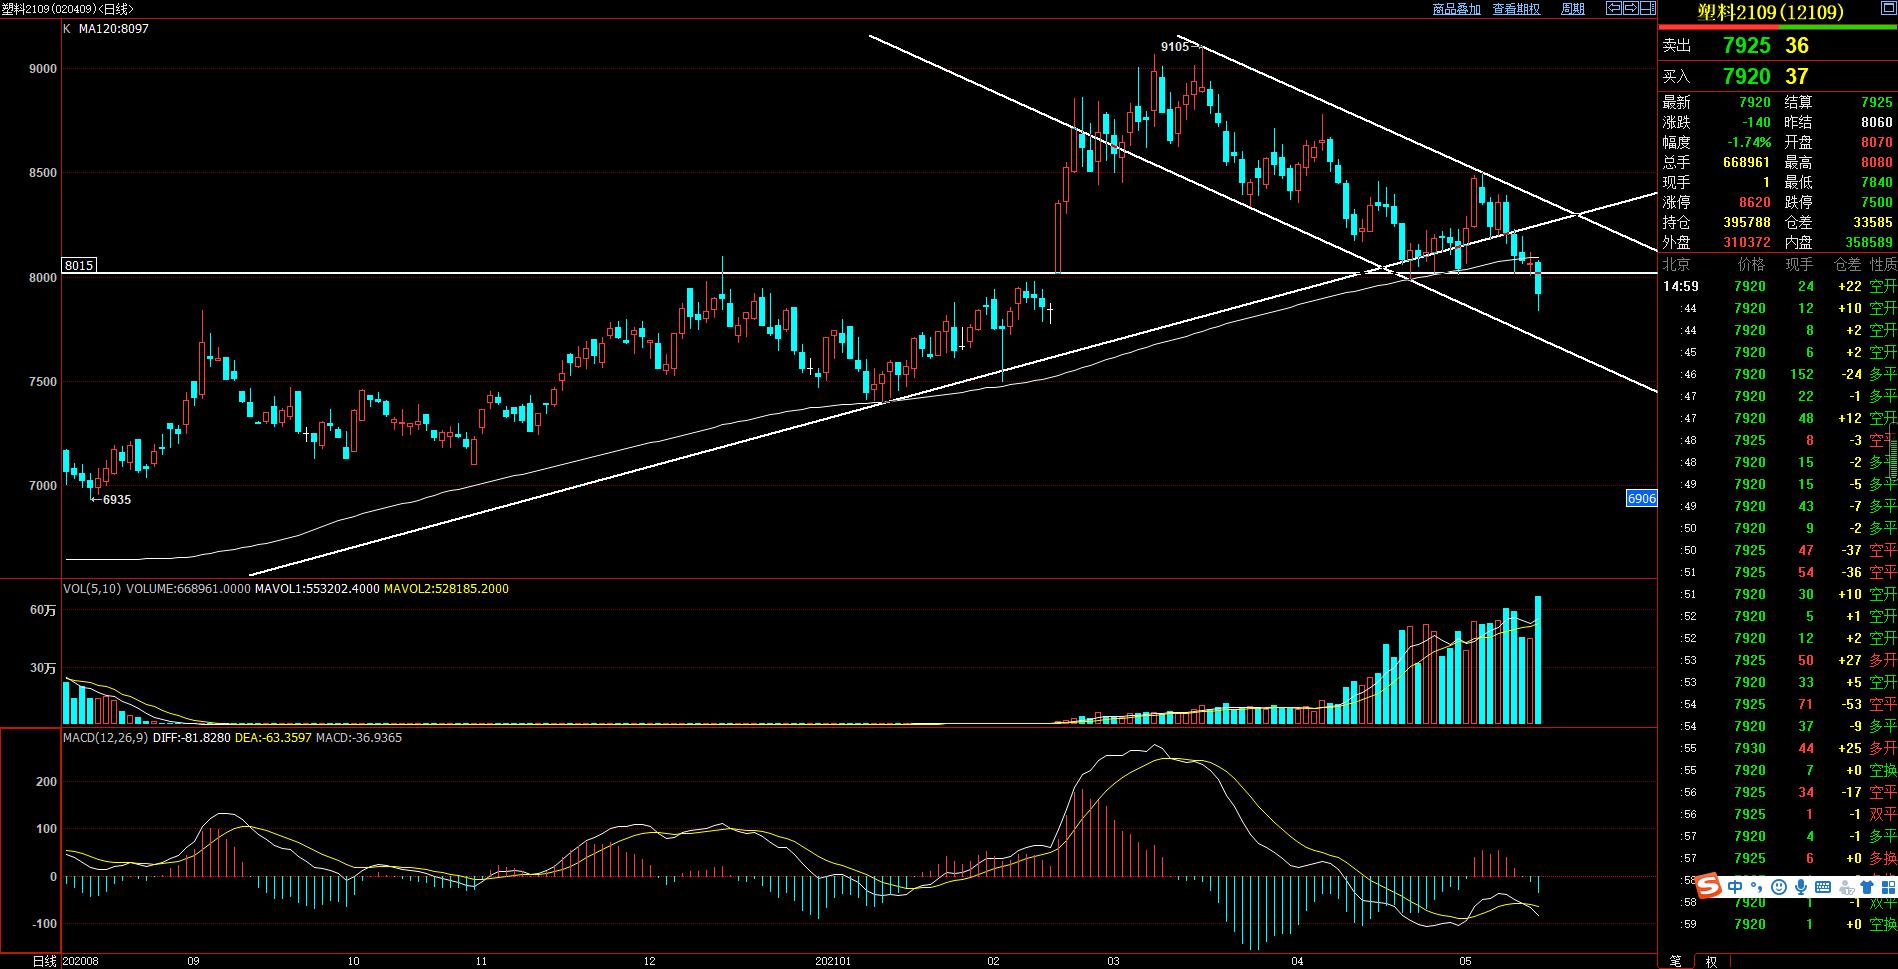Click the 日线 period label at bottom-left

pyautogui.click(x=44, y=961)
